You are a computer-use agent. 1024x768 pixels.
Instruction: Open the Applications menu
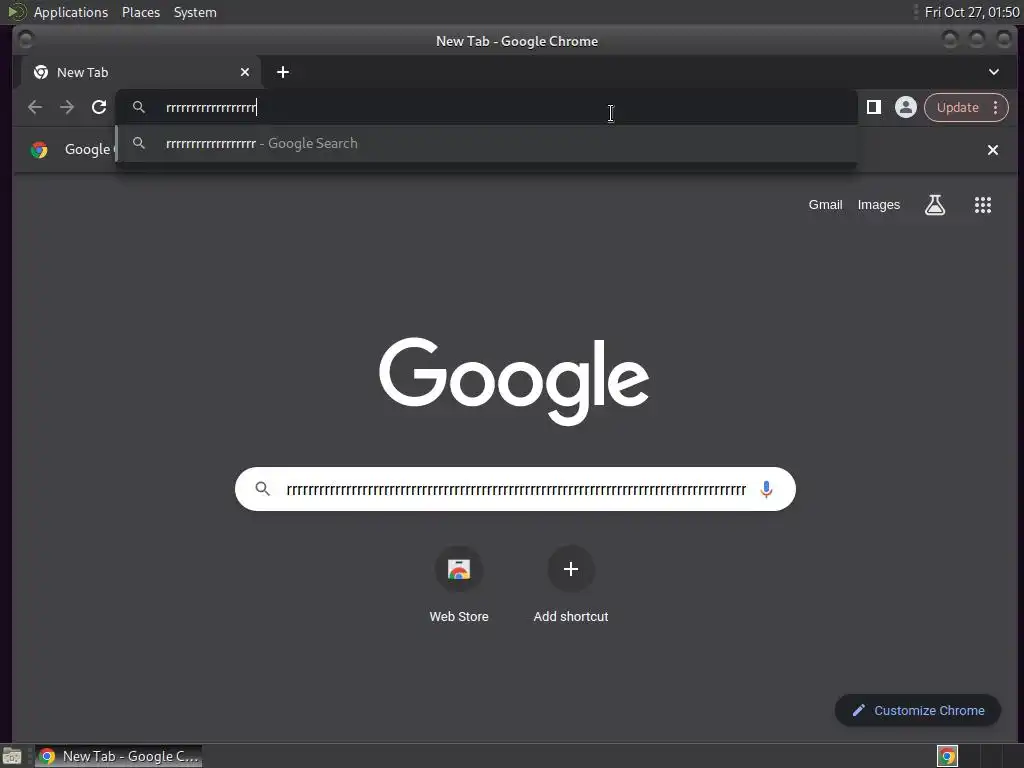point(71,12)
